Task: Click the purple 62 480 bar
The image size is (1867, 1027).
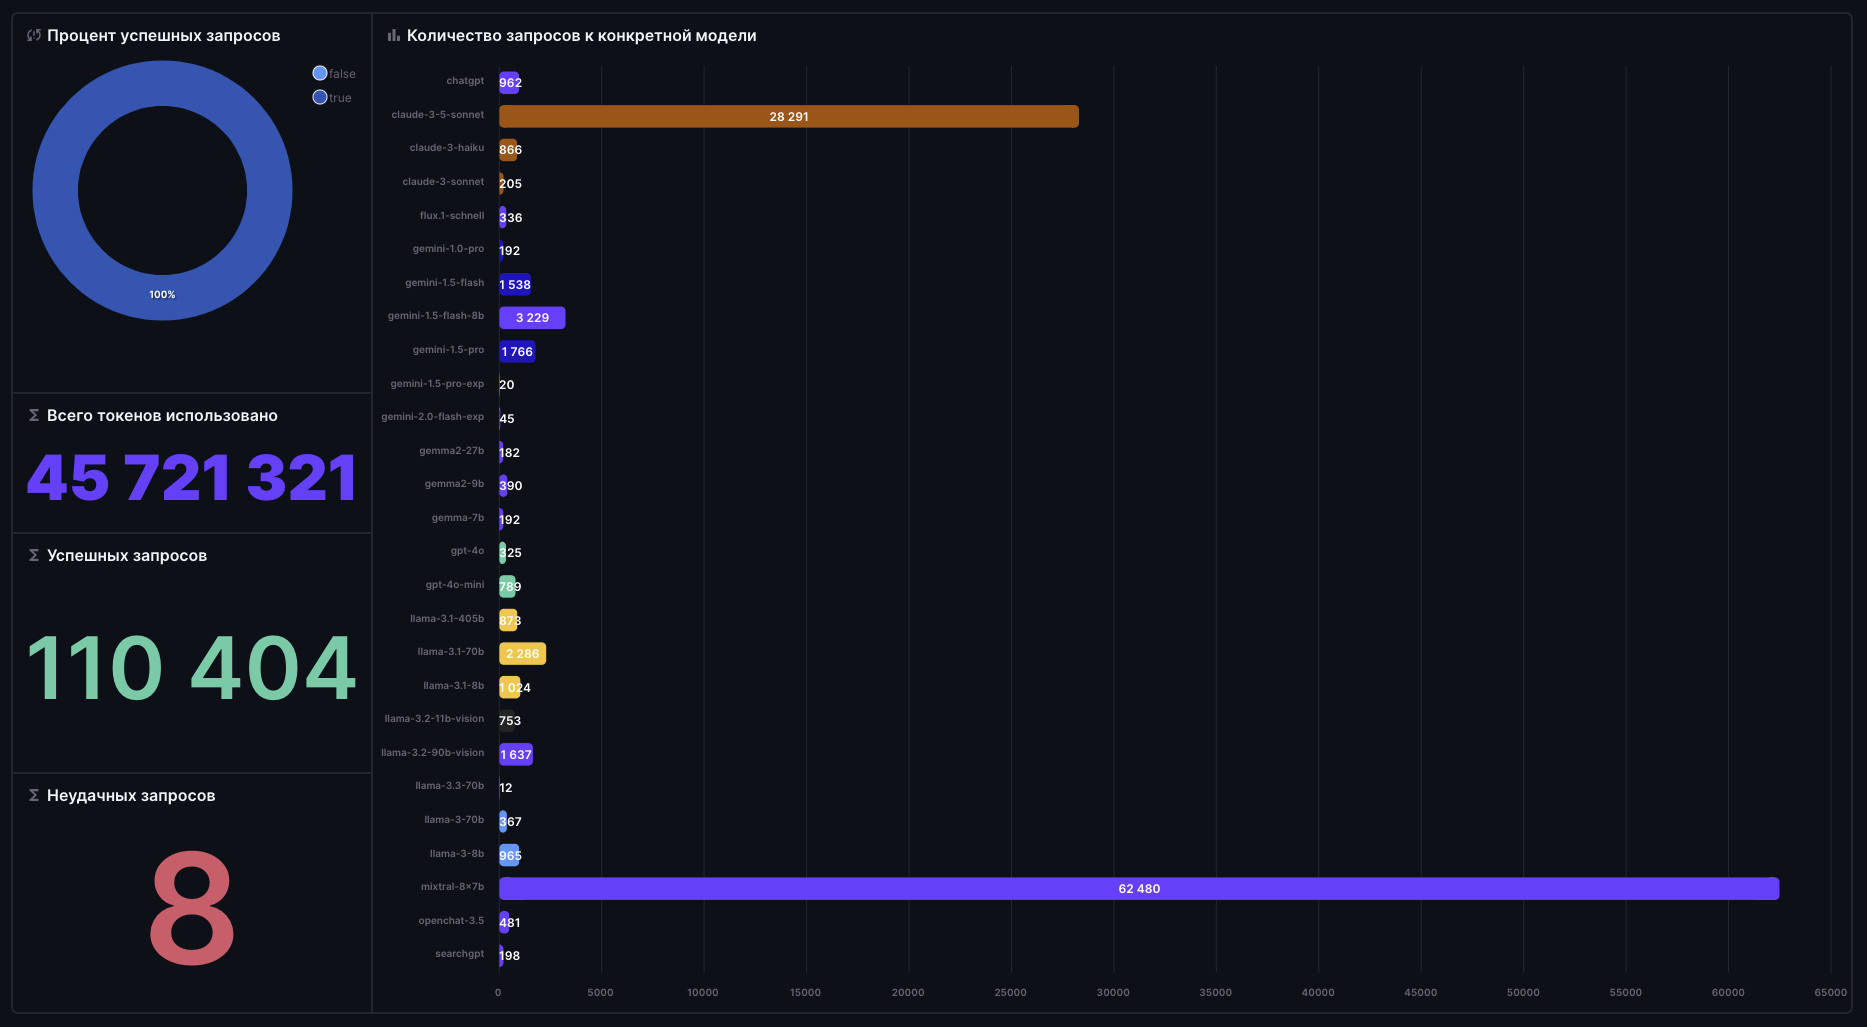Action: point(1139,888)
